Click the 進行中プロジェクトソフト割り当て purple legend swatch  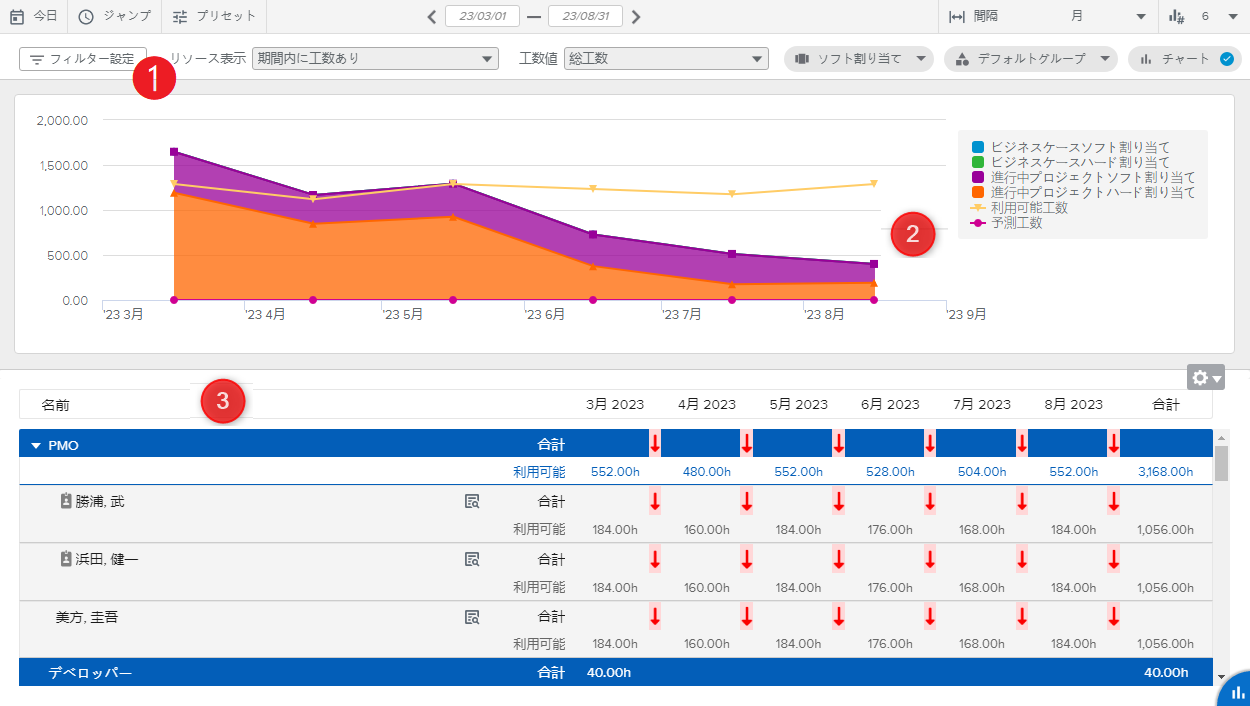click(x=978, y=177)
